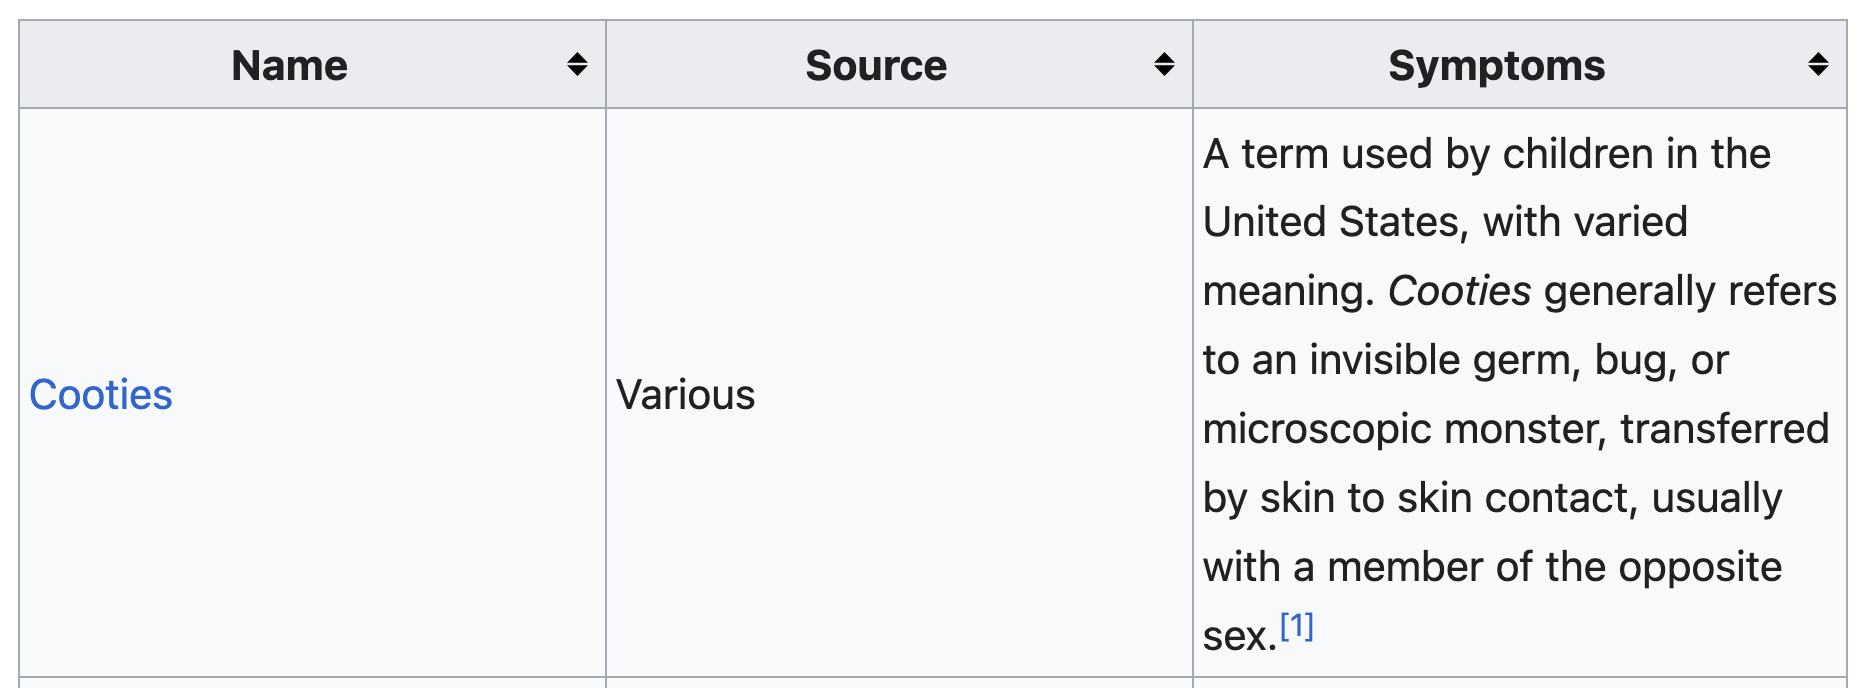Viewport: 1874px width, 688px height.
Task: Select the Name column header label
Action: click(289, 66)
